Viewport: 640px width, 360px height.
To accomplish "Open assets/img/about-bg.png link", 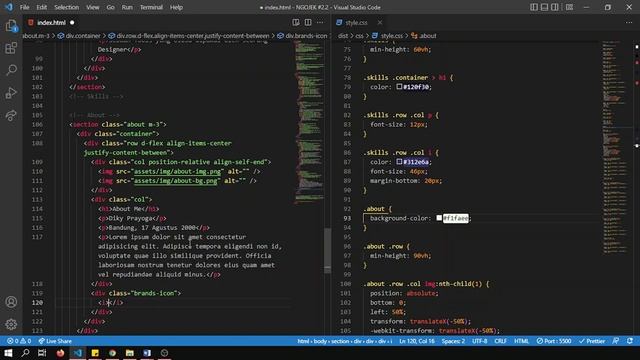I will pyautogui.click(x=176, y=181).
